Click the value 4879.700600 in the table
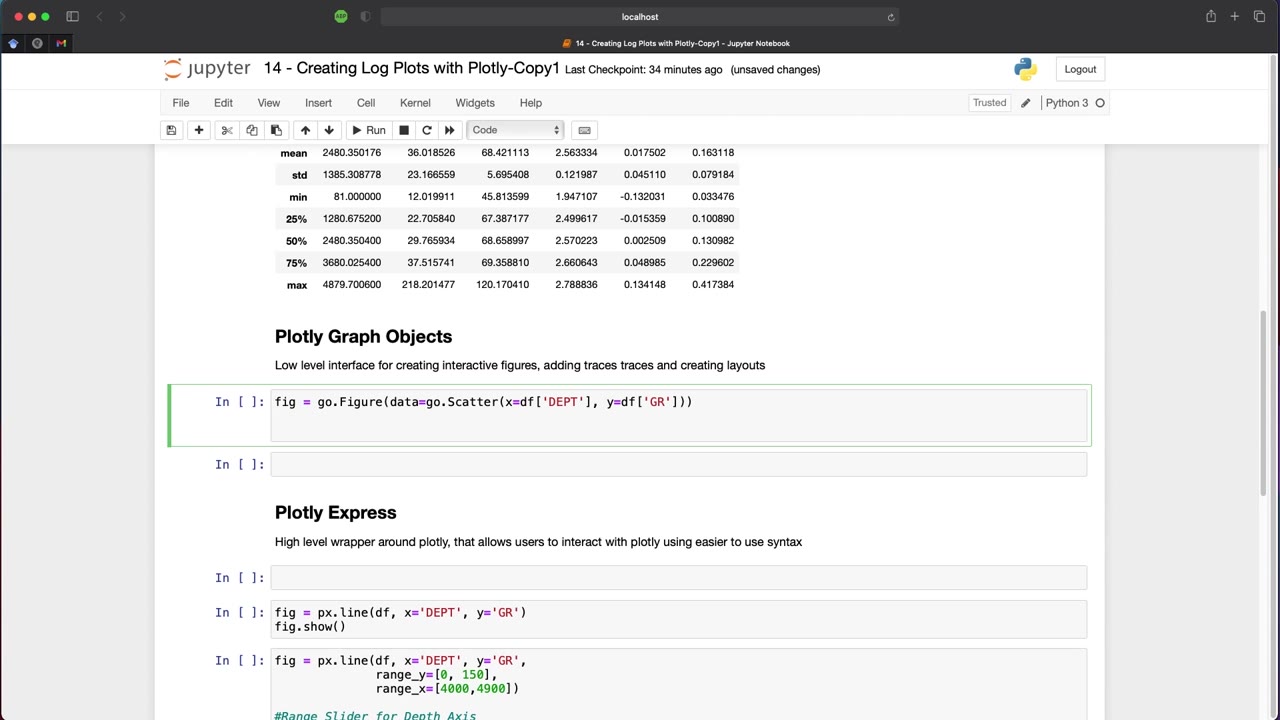 [x=351, y=284]
